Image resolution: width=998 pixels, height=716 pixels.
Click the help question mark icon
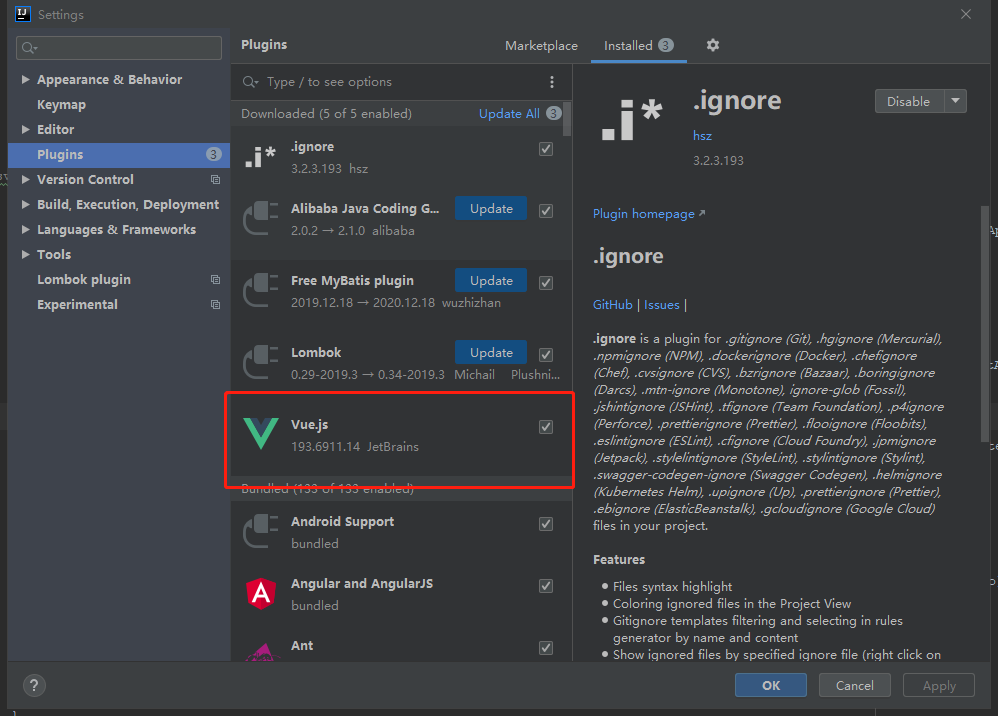(34, 685)
